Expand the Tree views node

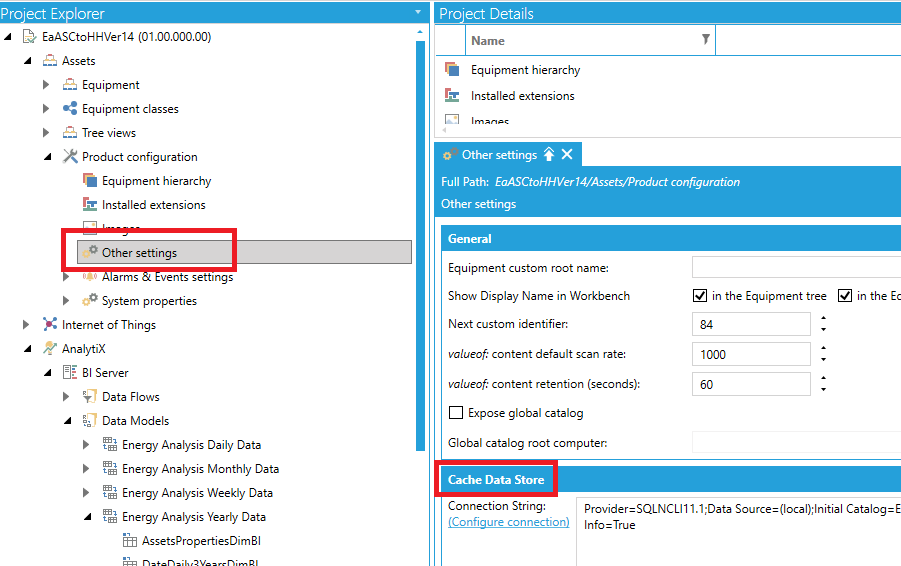(46, 133)
